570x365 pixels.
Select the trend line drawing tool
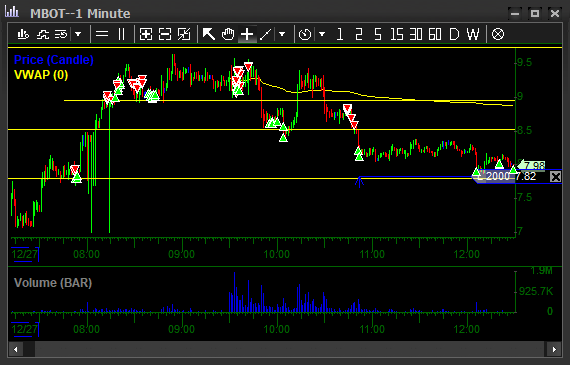[x=266, y=35]
